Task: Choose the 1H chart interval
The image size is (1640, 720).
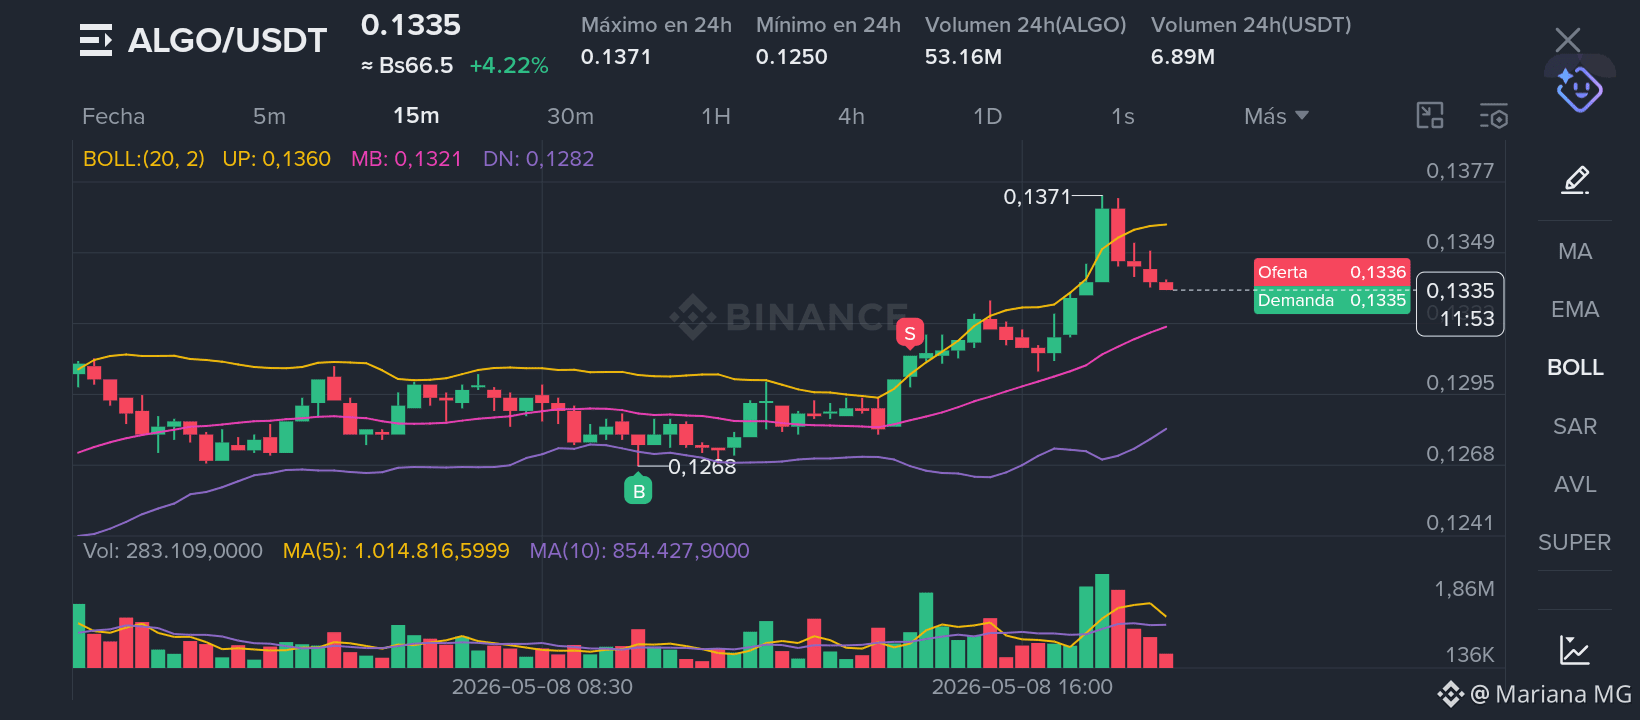Action: [x=716, y=116]
